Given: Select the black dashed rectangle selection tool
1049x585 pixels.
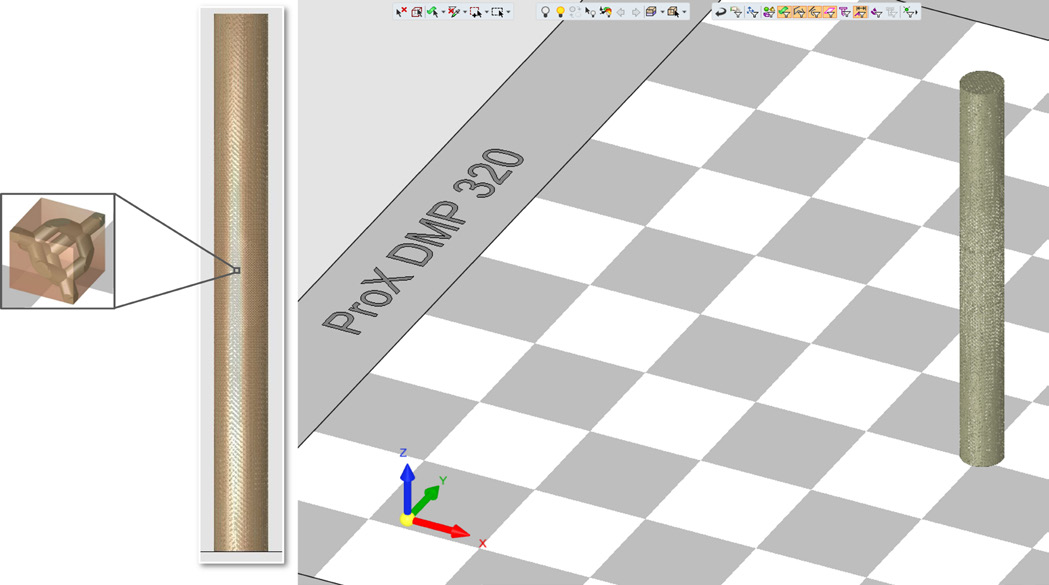Looking at the screenshot, I should (x=497, y=12).
